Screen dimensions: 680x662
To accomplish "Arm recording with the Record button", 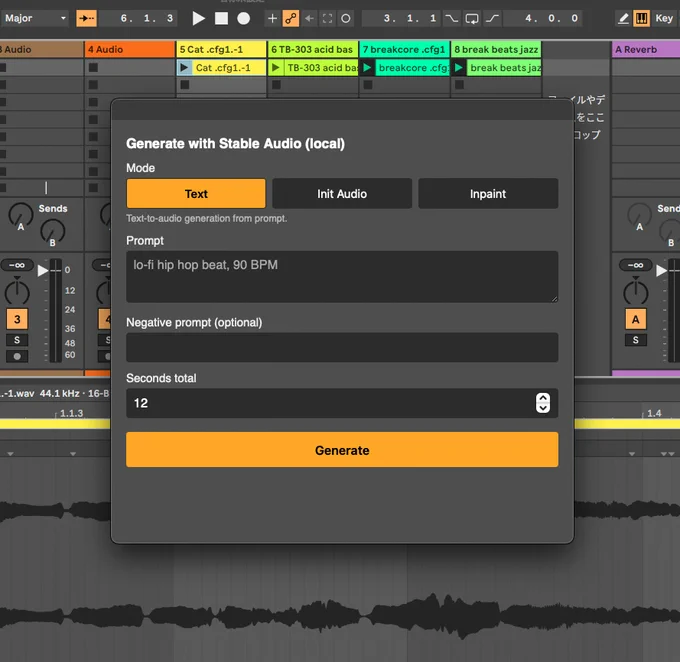I will point(244,18).
